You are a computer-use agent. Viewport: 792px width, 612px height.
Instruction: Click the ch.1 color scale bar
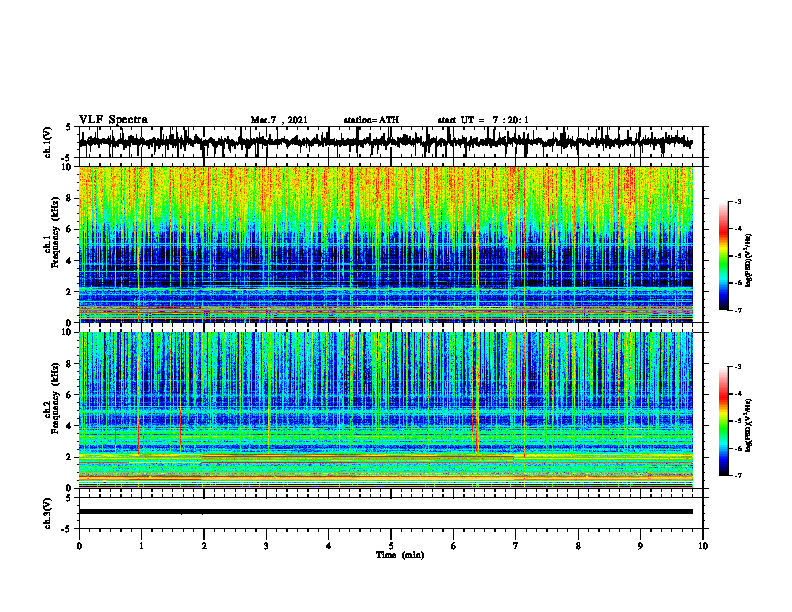724,256
